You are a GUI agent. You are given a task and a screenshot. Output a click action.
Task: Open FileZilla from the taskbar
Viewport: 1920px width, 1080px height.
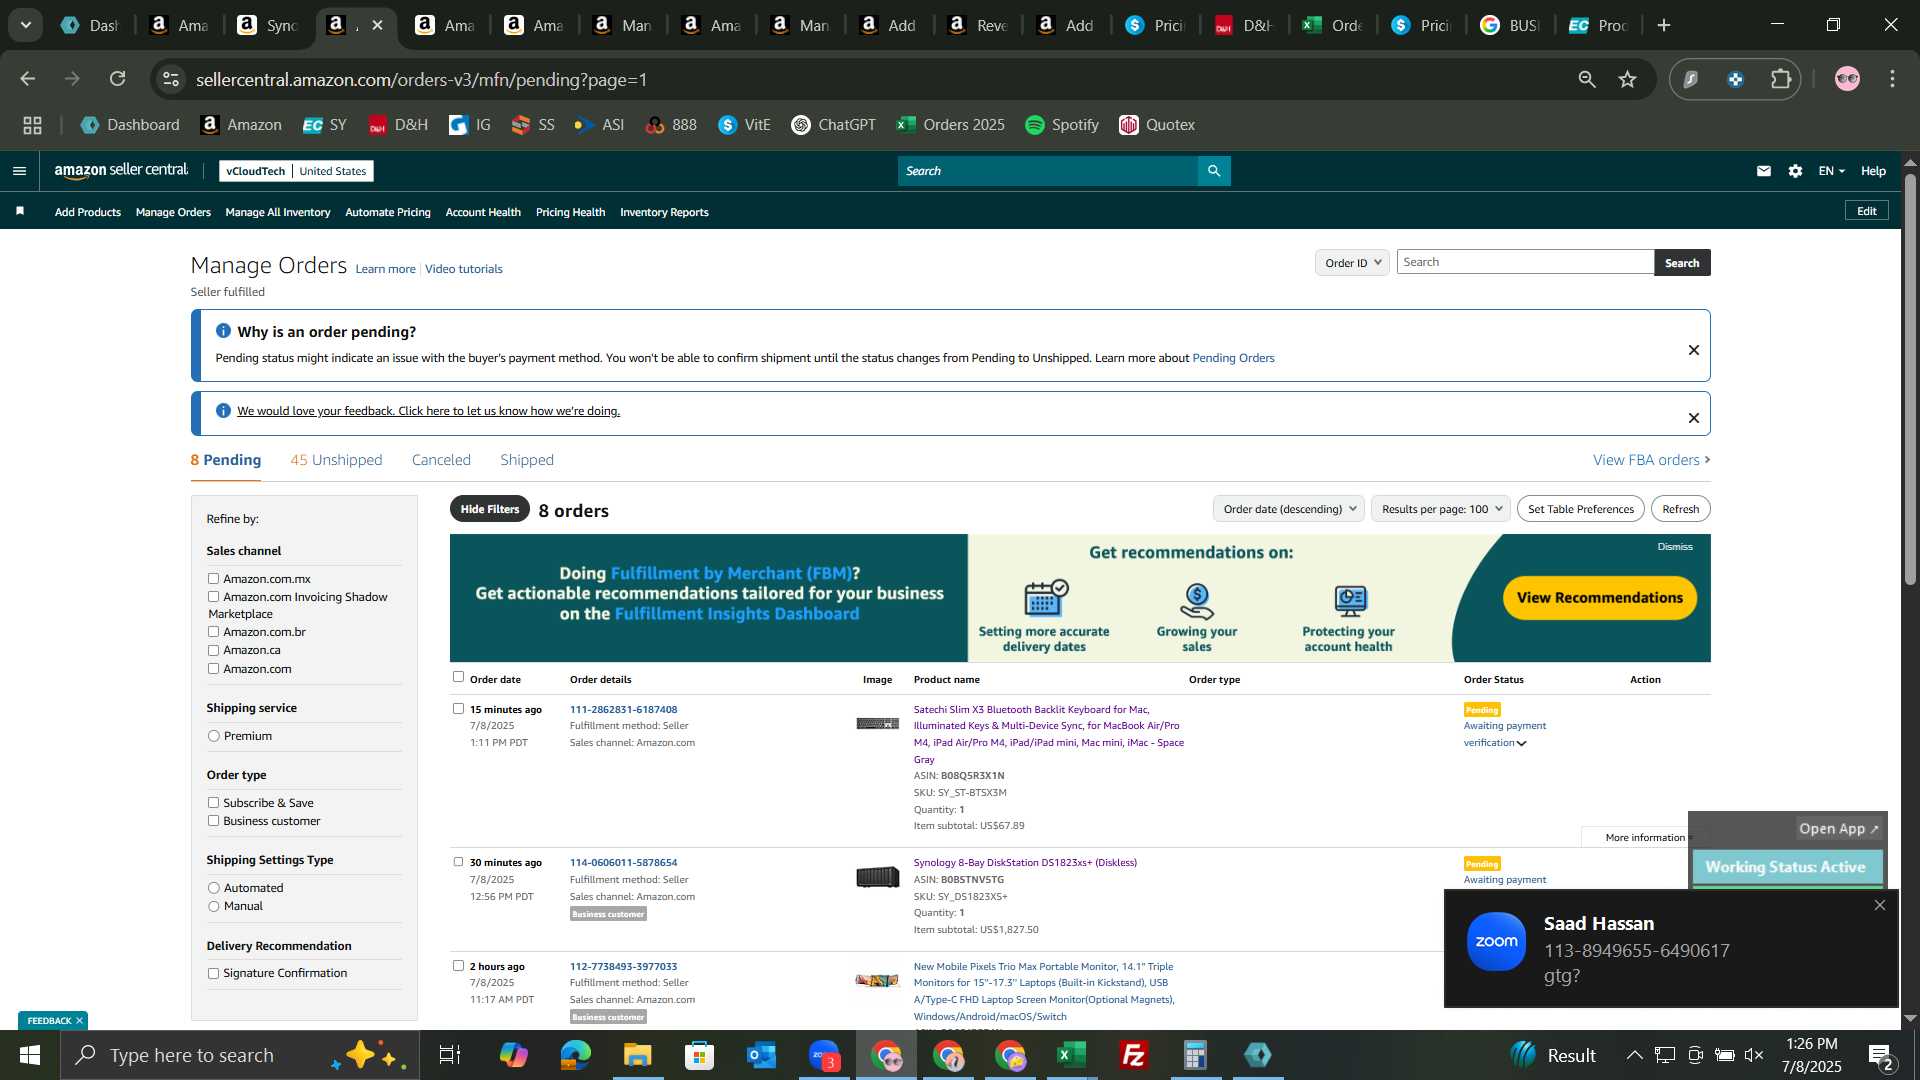1133,1055
